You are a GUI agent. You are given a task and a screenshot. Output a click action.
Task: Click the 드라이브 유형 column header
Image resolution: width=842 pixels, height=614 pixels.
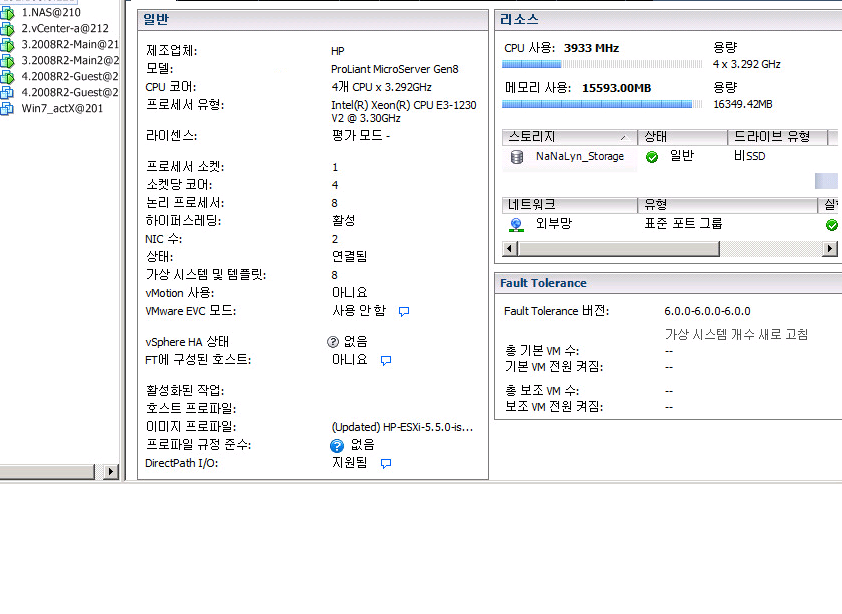(778, 137)
